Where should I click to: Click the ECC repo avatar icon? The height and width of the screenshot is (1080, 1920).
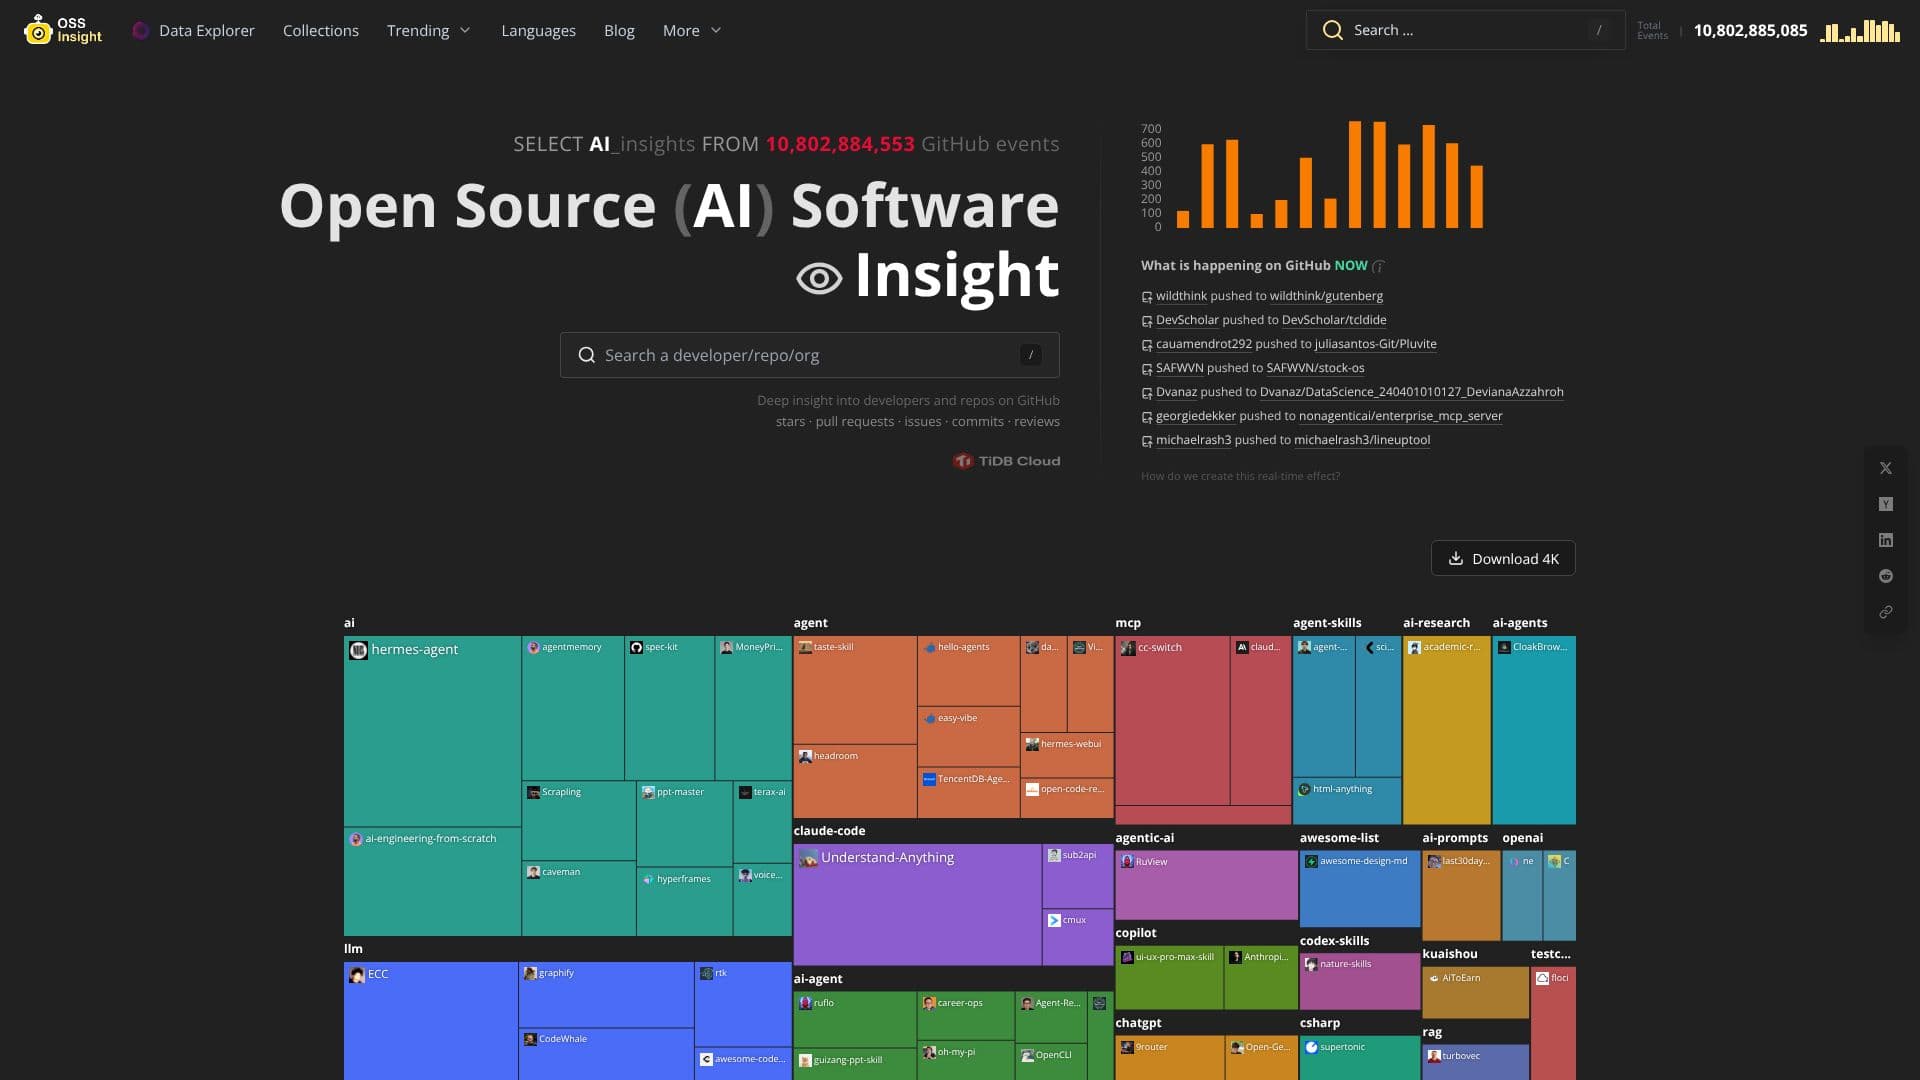tap(356, 974)
